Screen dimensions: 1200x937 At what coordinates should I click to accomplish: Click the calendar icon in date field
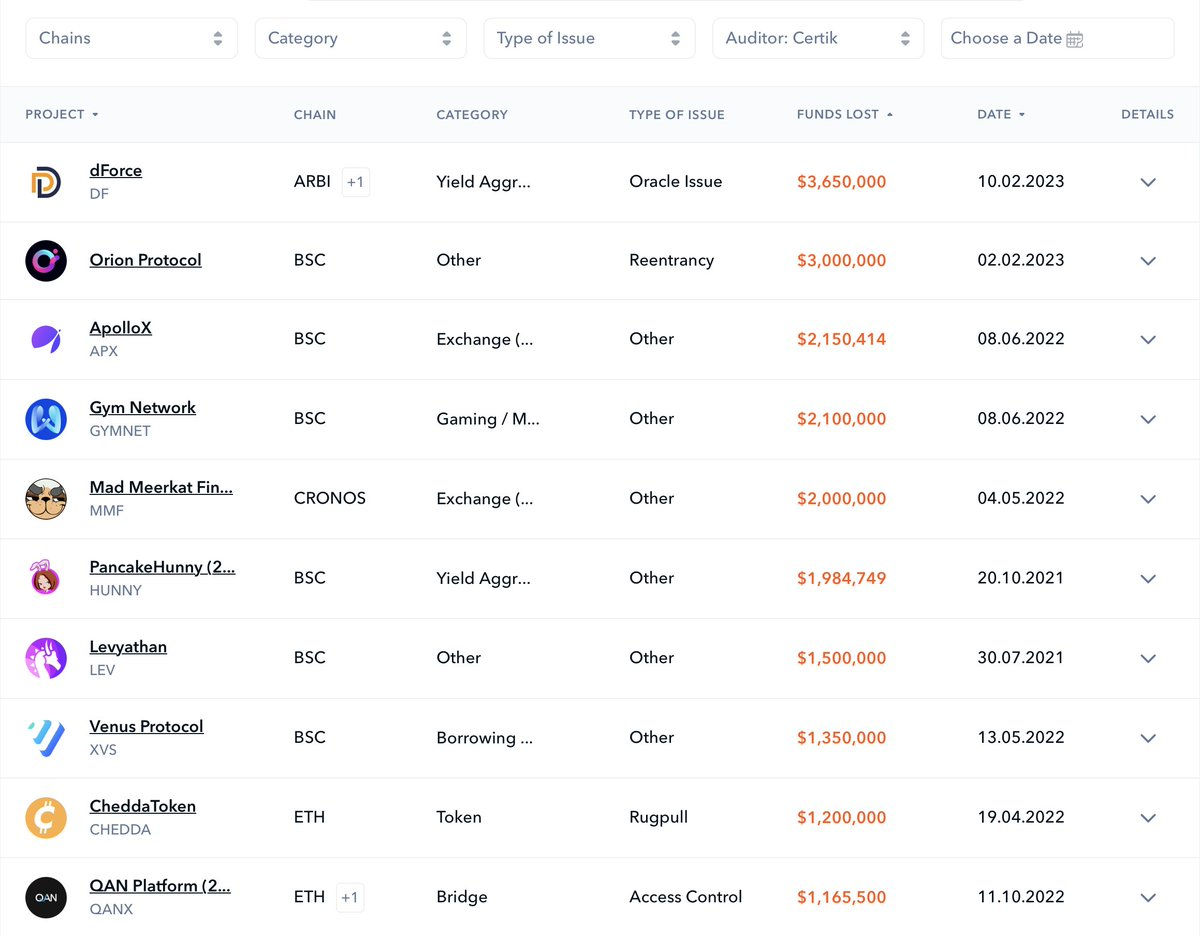1075,40
